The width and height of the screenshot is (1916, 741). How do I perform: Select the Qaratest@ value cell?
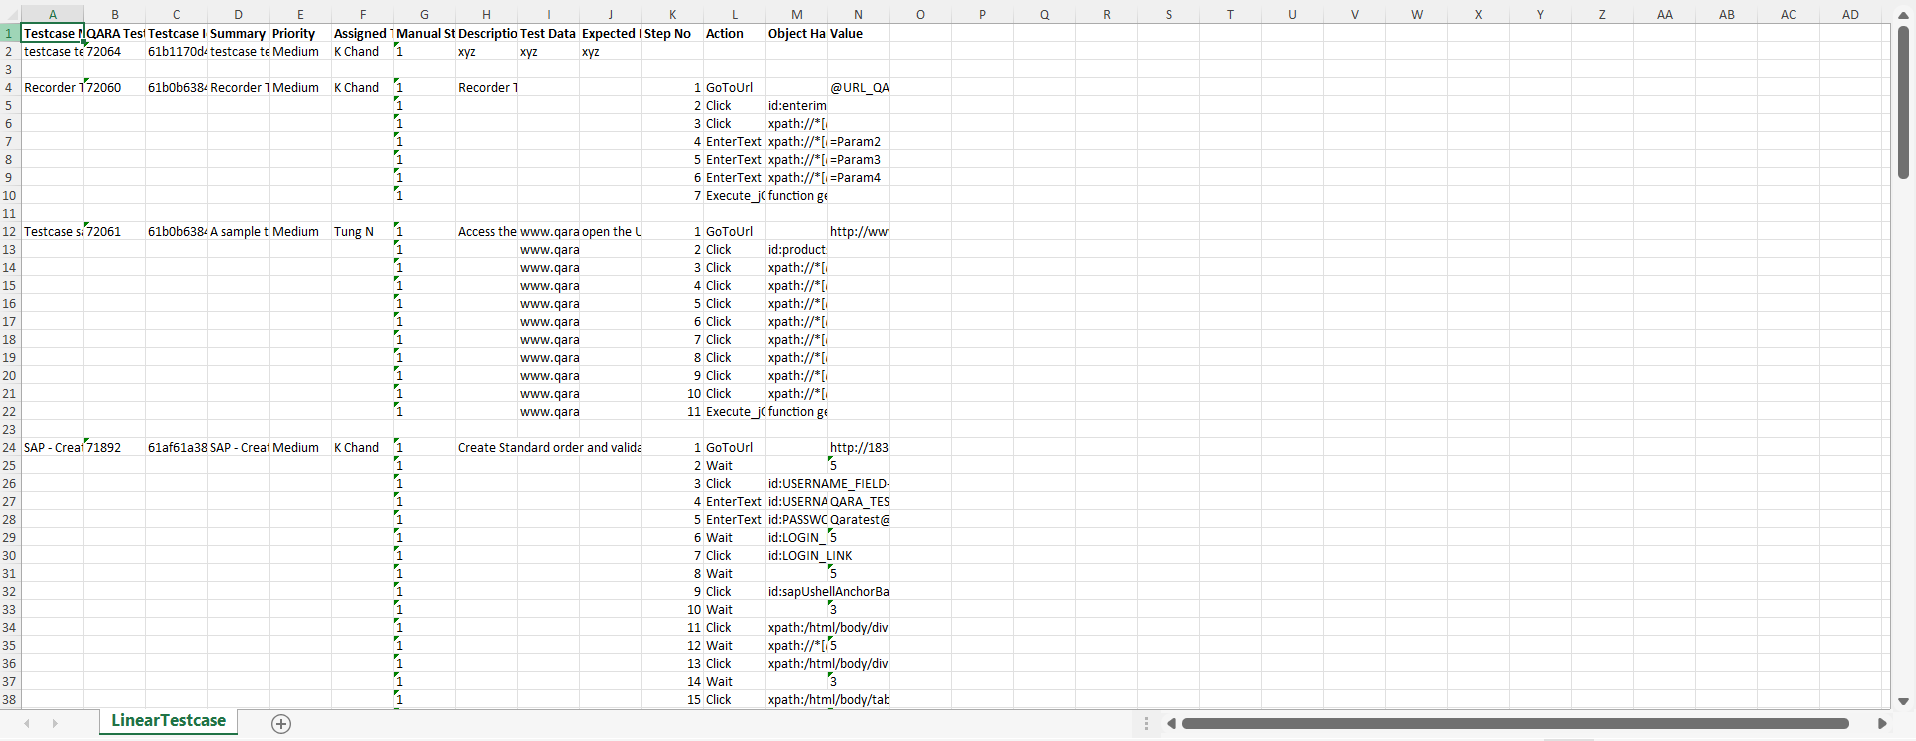tap(858, 519)
